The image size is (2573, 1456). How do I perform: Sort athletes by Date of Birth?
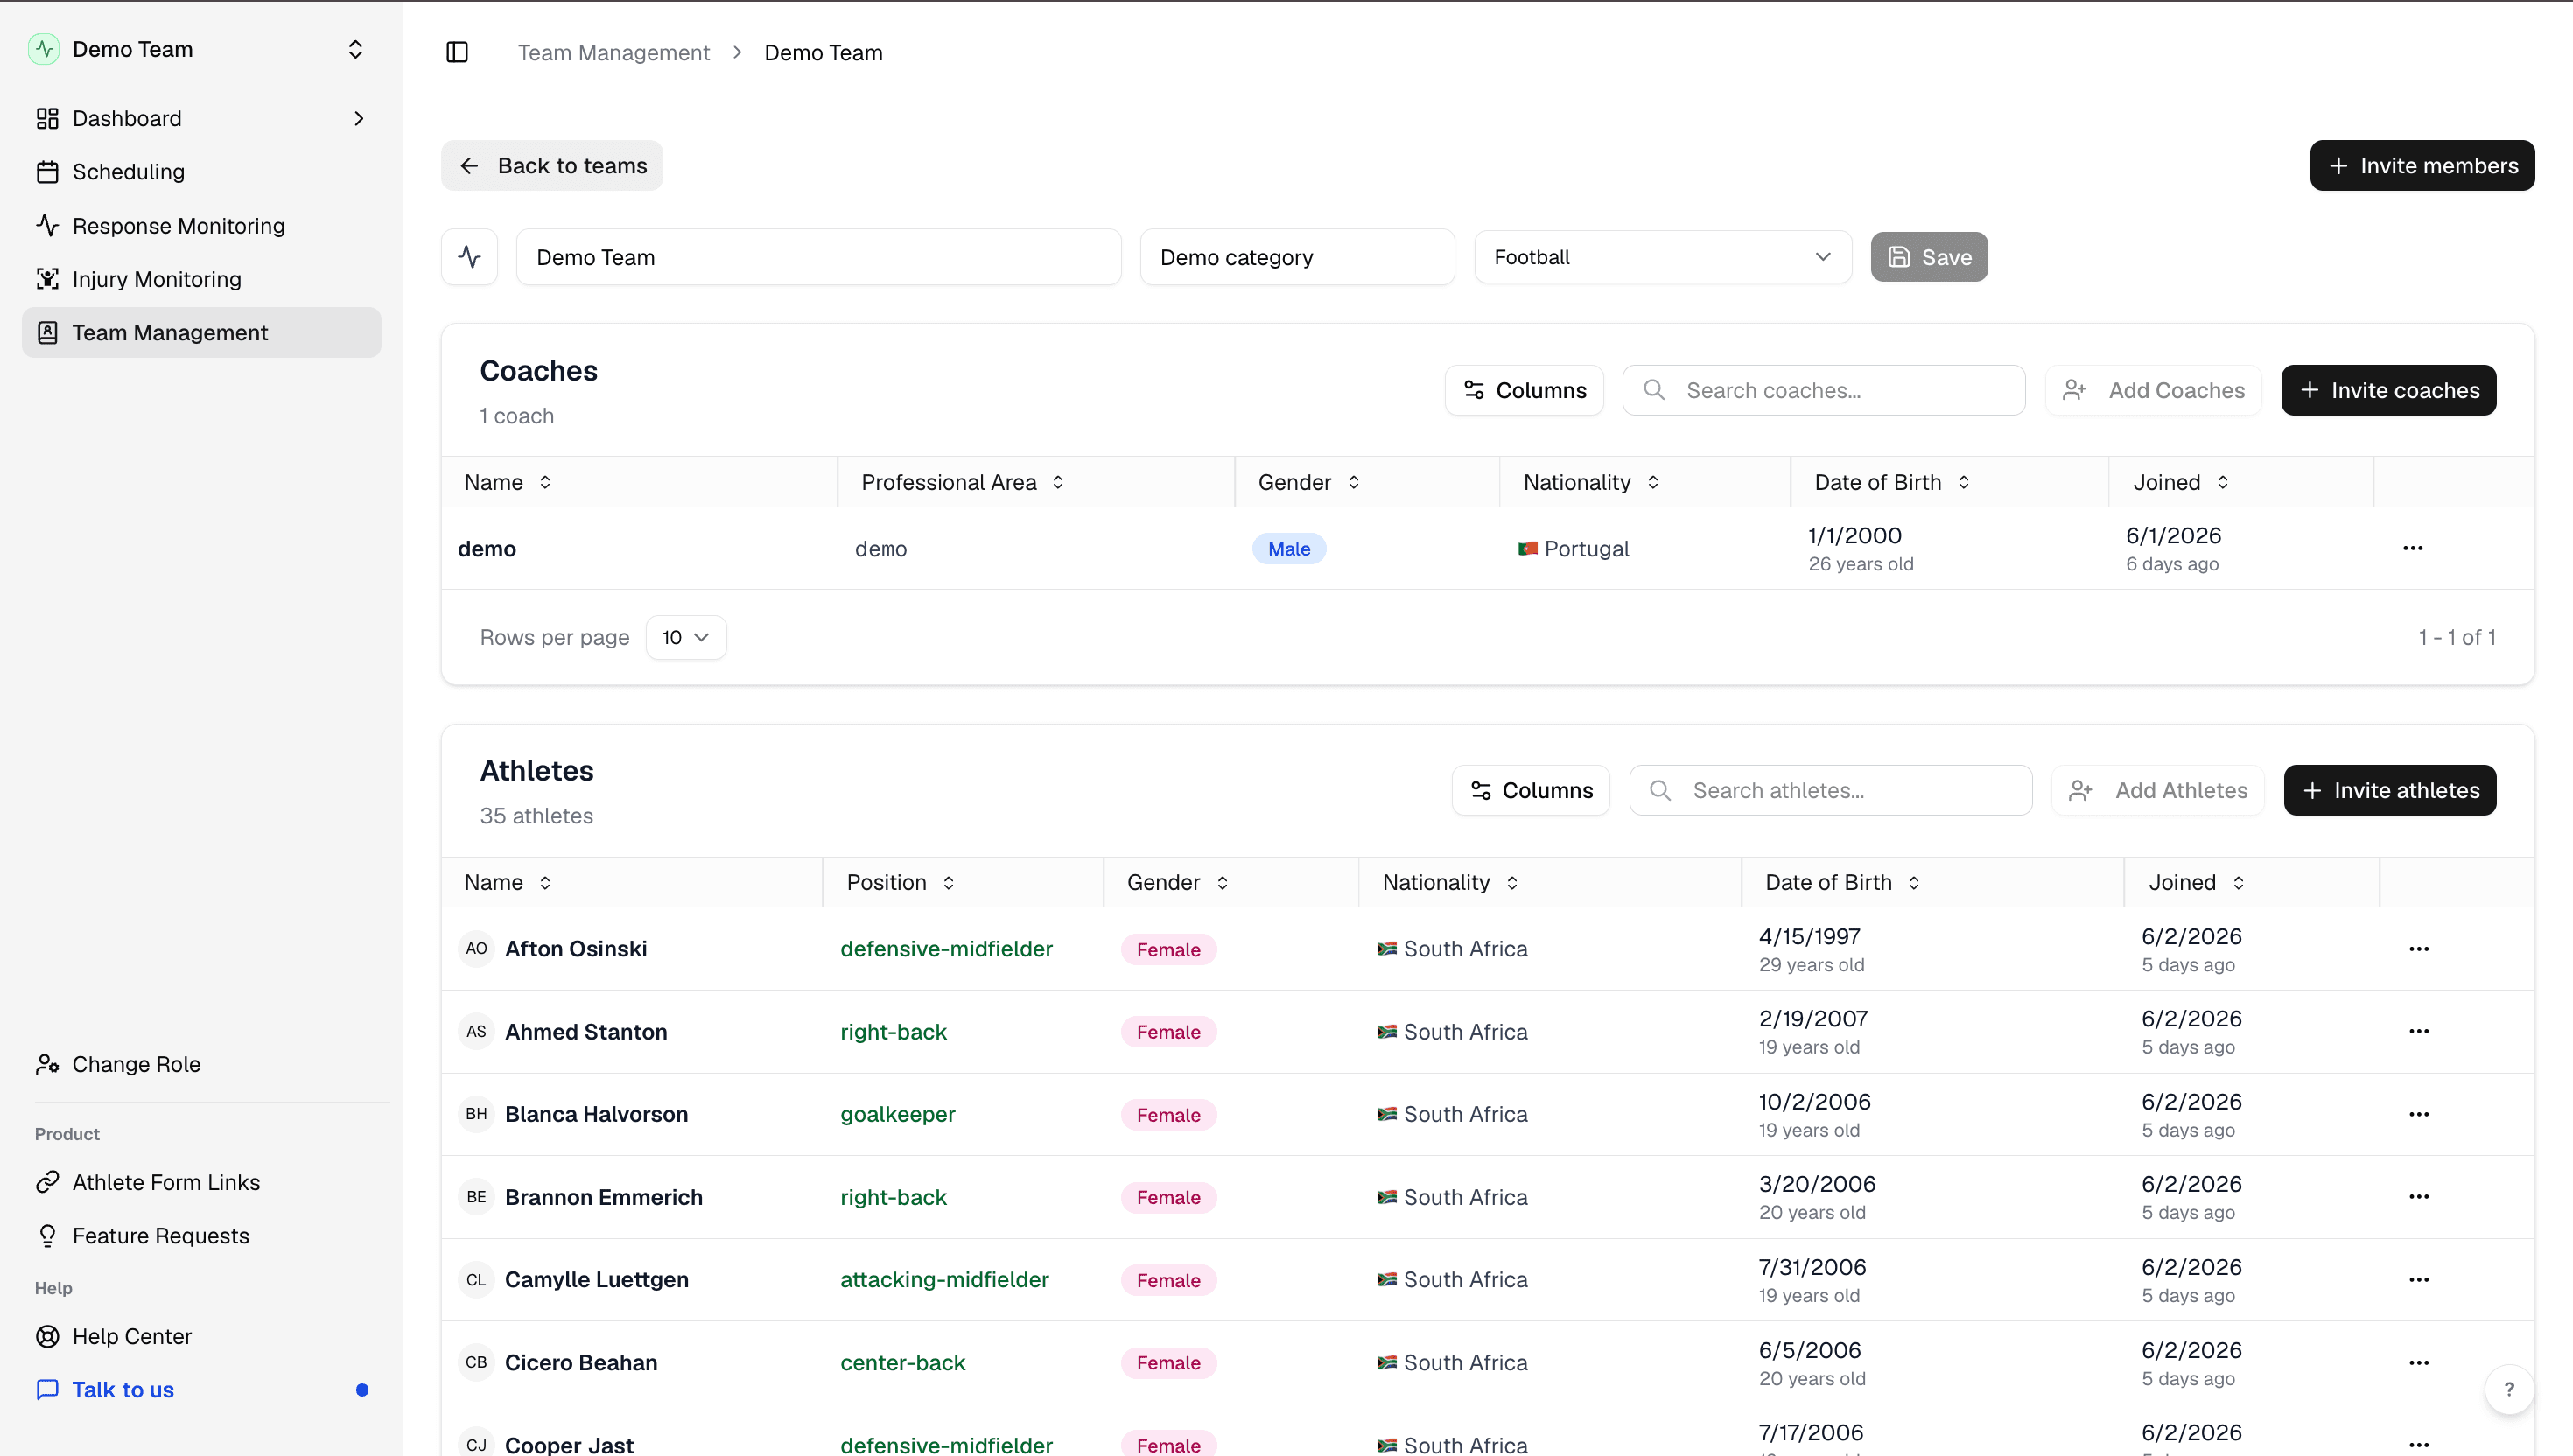[1843, 882]
